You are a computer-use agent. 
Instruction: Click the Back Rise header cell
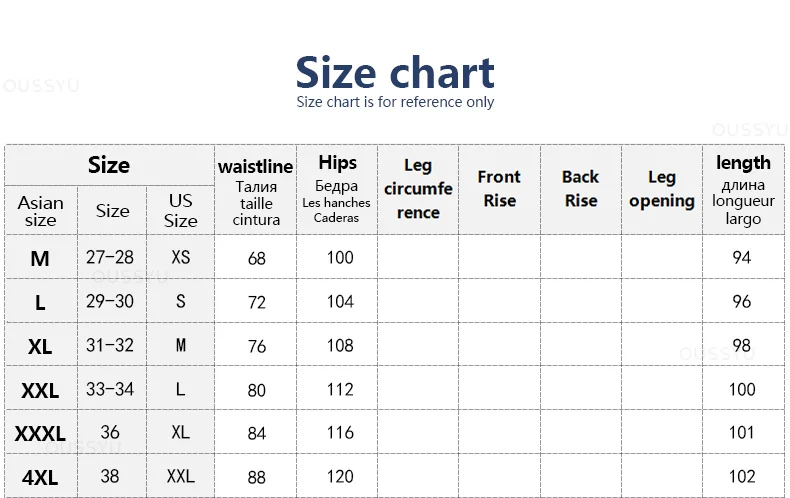tap(581, 191)
